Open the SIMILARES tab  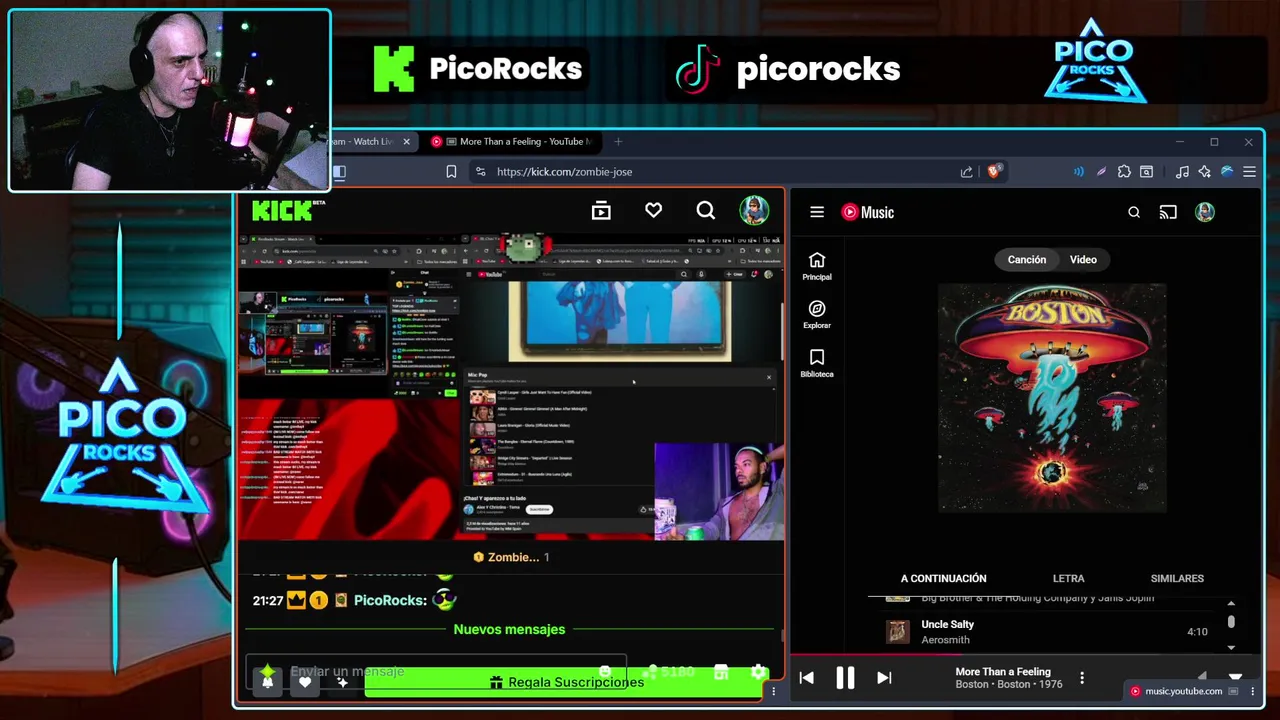coord(1177,578)
